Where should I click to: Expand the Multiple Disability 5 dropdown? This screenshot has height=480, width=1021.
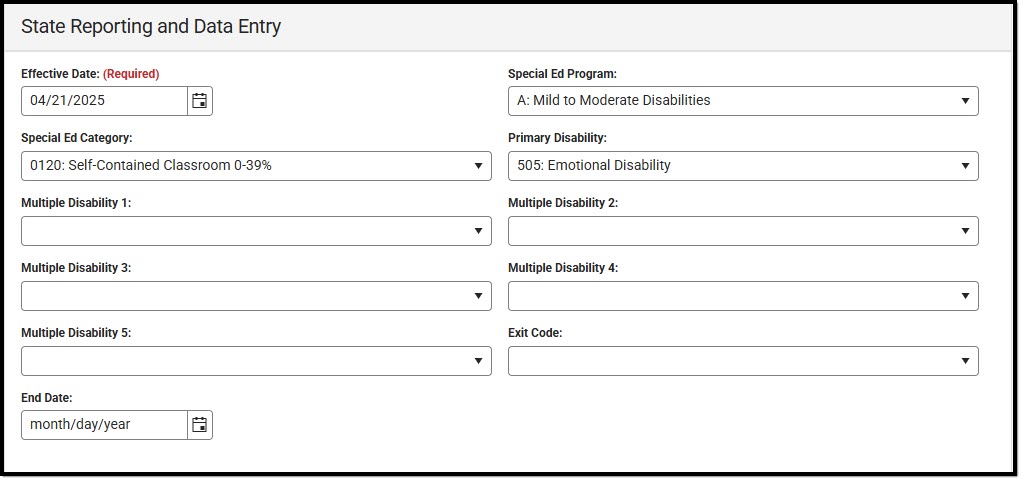point(255,361)
